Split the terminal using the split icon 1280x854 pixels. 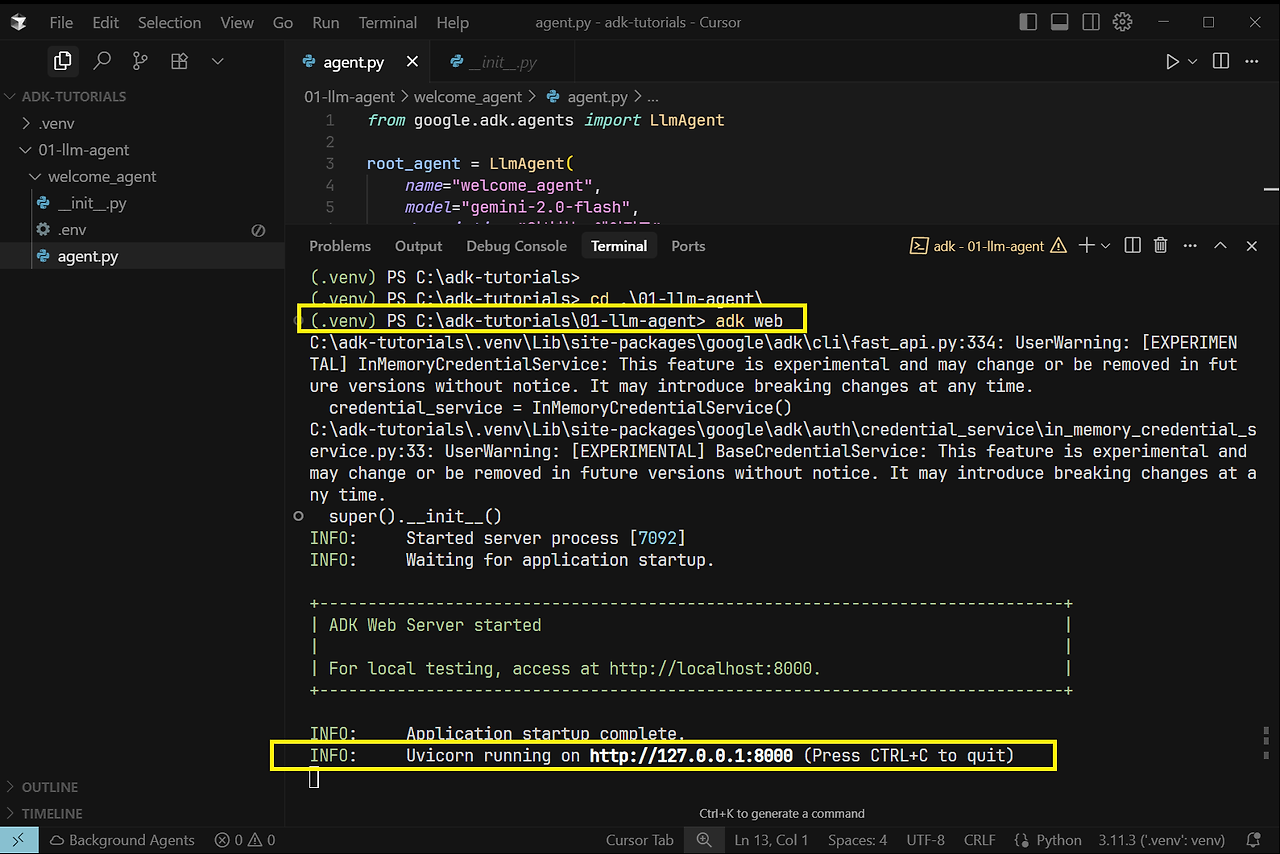(1132, 246)
